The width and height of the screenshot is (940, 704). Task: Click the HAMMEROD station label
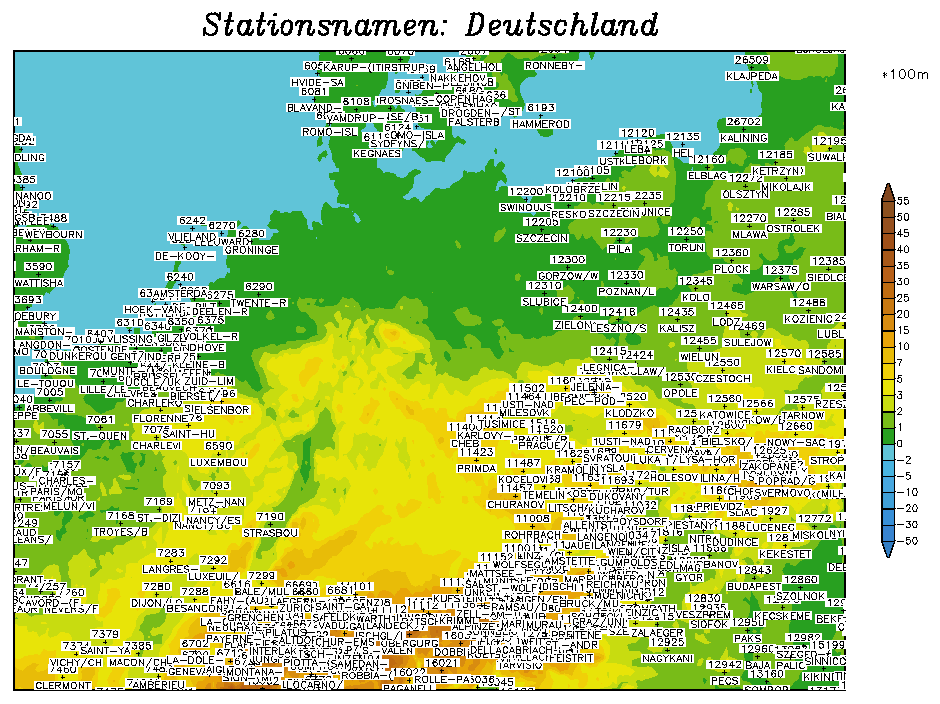540,123
